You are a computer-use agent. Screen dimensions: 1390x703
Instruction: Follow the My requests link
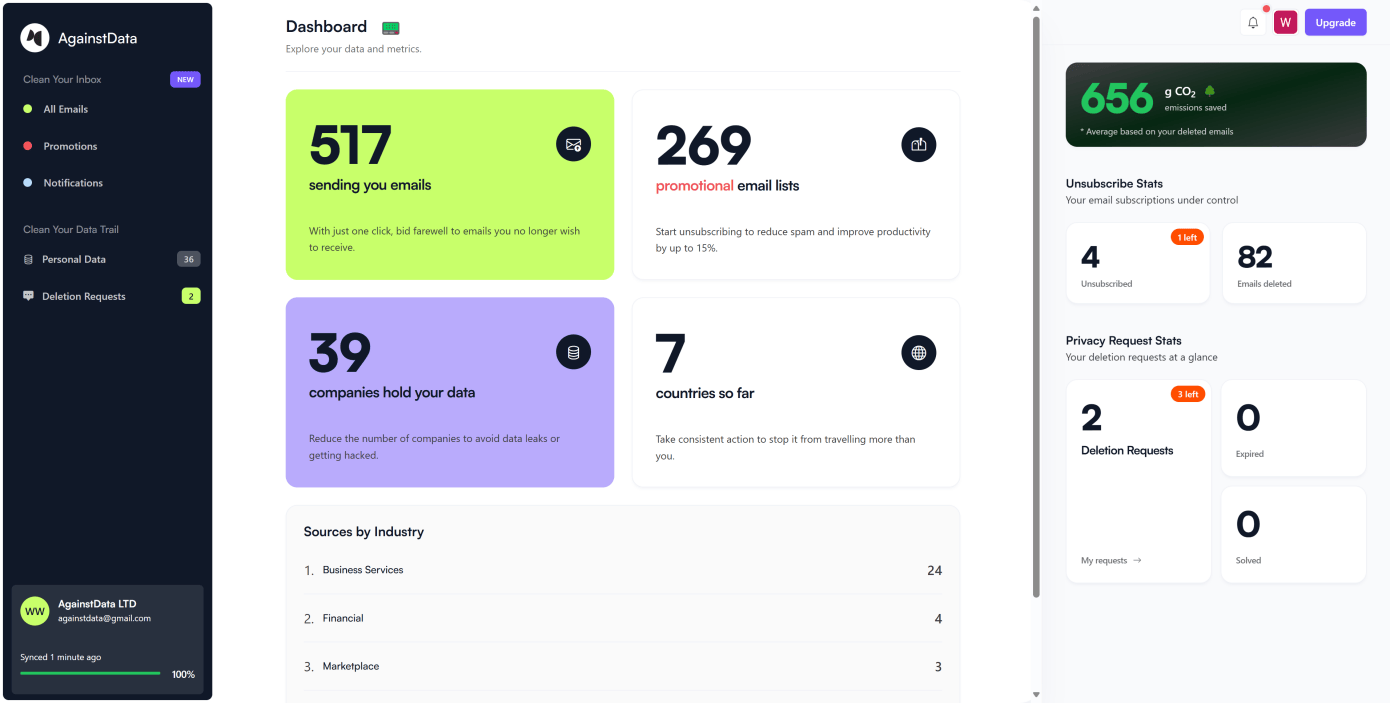1110,561
